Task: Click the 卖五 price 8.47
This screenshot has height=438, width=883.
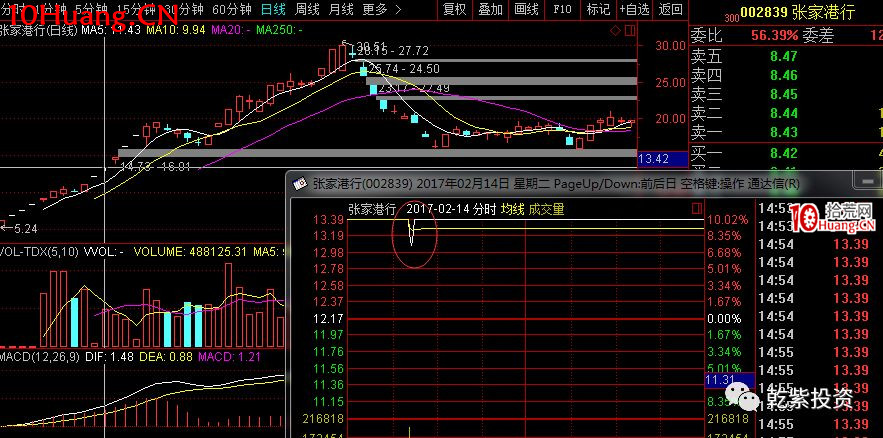Action: [x=783, y=56]
